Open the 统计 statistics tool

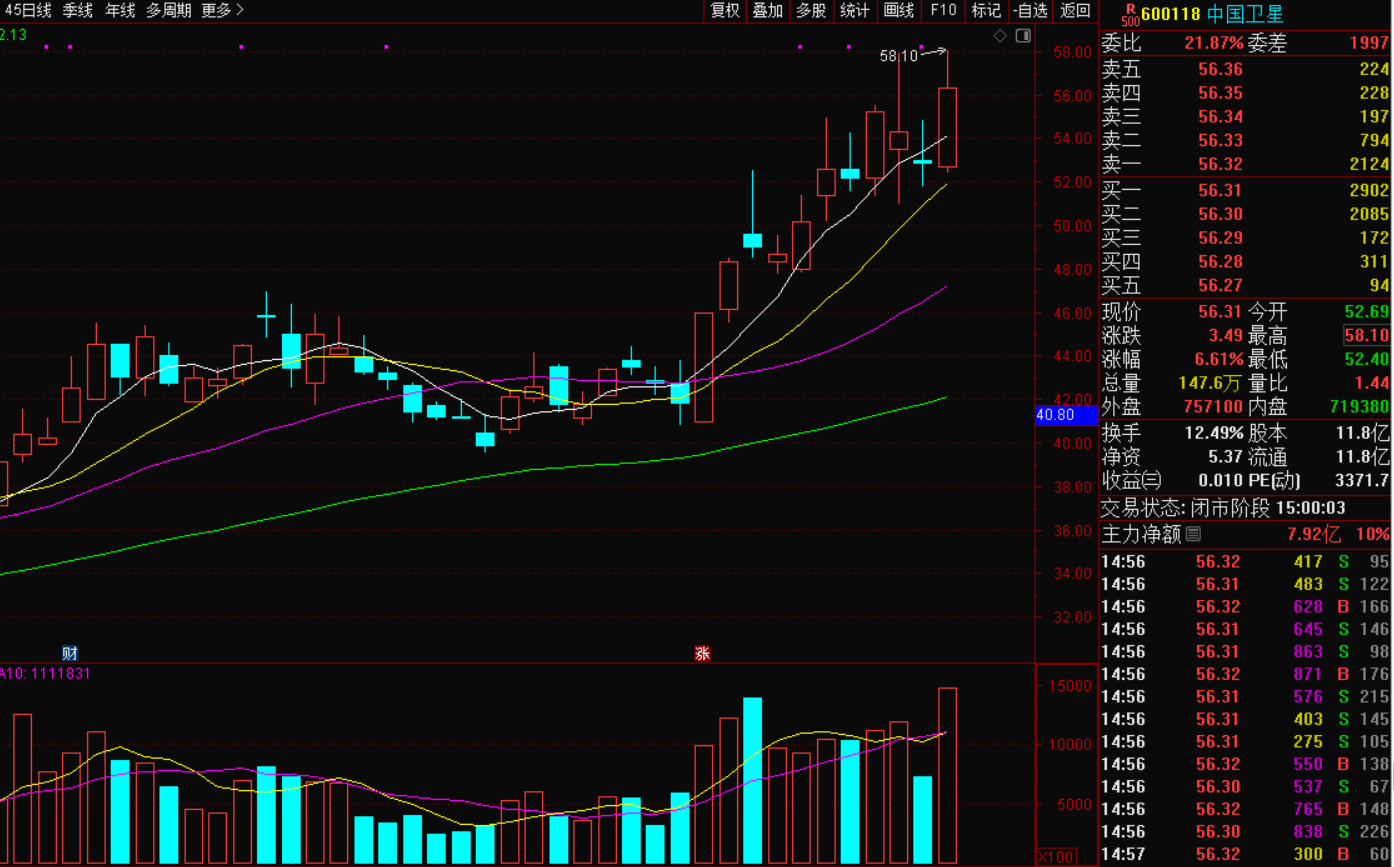coord(855,11)
